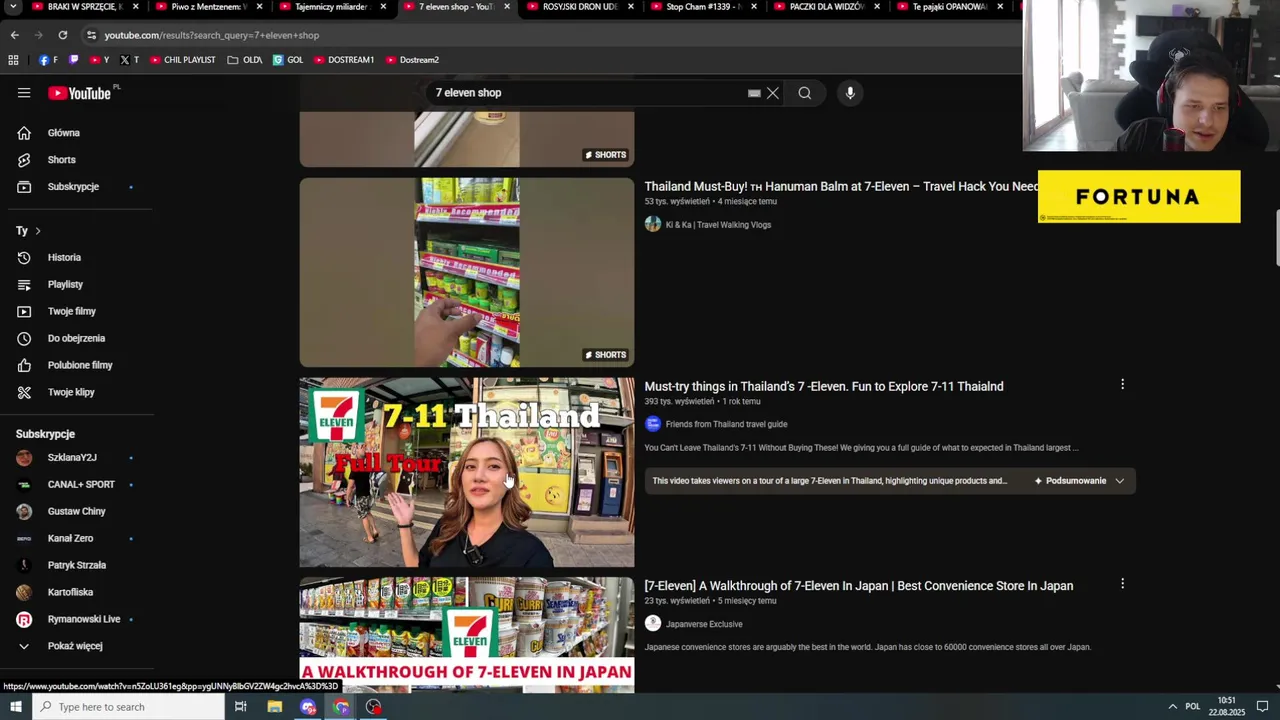1280x720 pixels.
Task: Open the GOL bookmark
Action: (288, 60)
